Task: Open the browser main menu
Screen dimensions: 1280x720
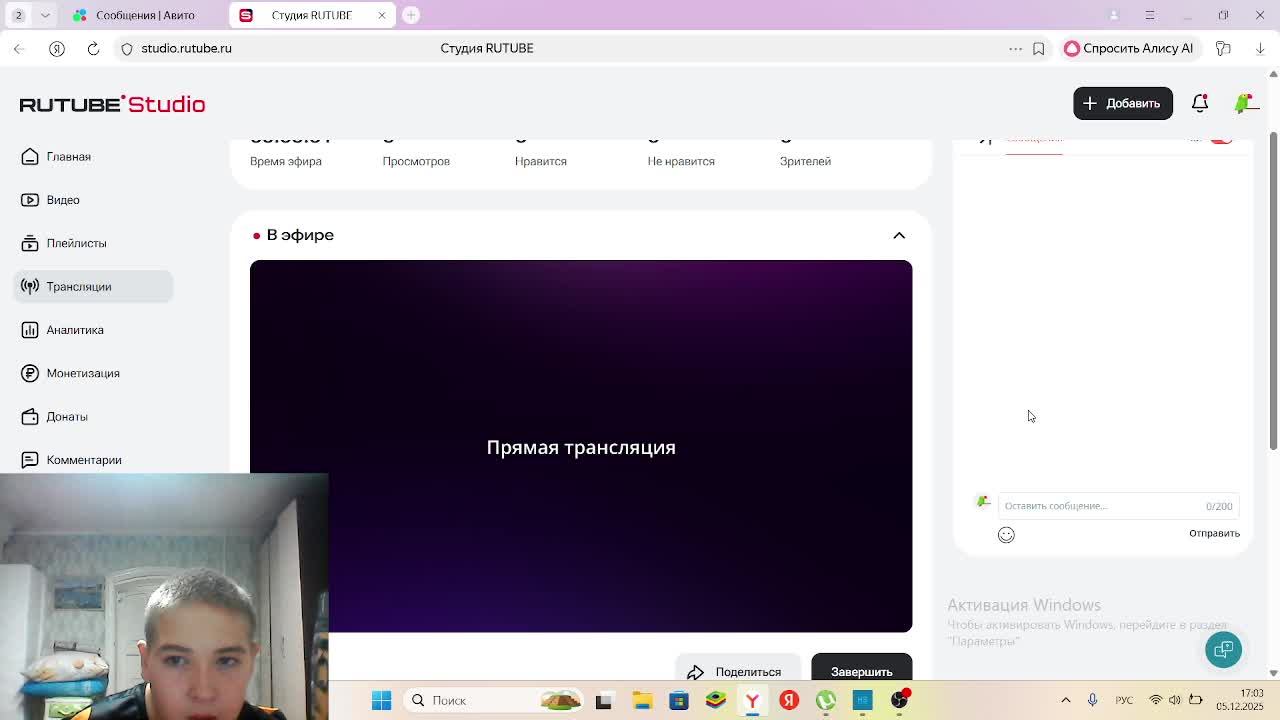Action: click(1150, 15)
